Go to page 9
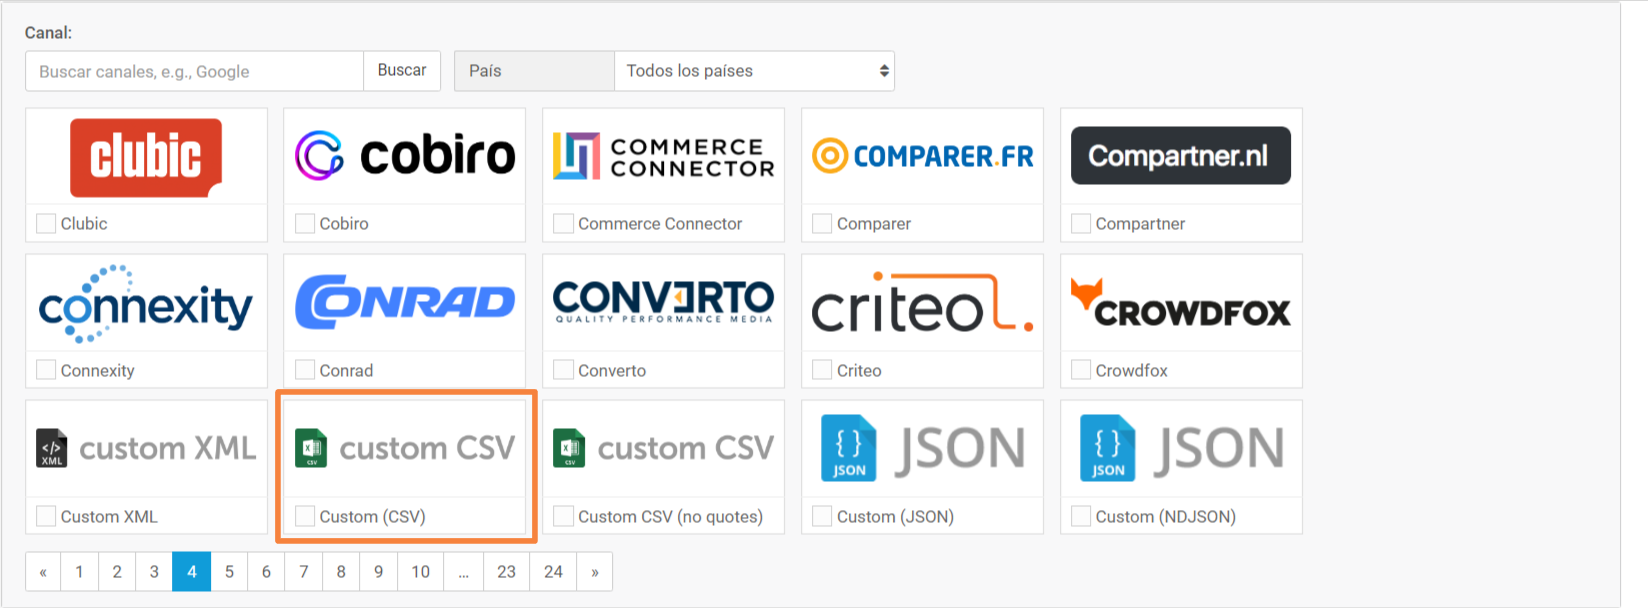 [378, 572]
